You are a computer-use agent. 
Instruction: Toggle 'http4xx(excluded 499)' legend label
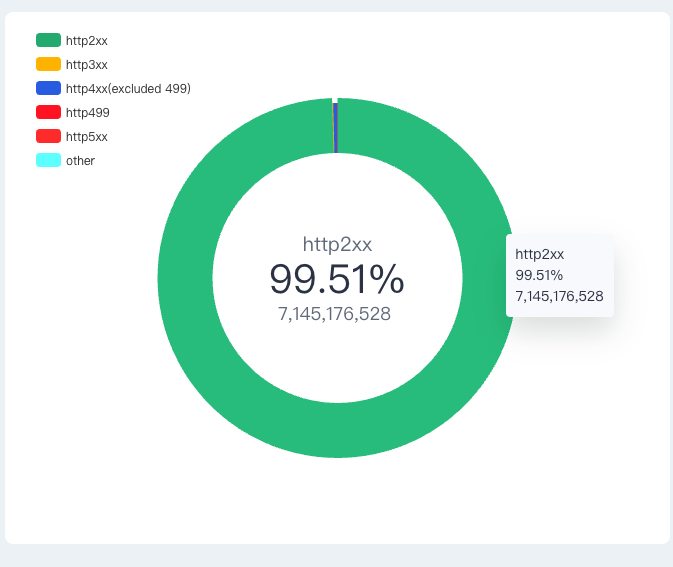(128, 89)
